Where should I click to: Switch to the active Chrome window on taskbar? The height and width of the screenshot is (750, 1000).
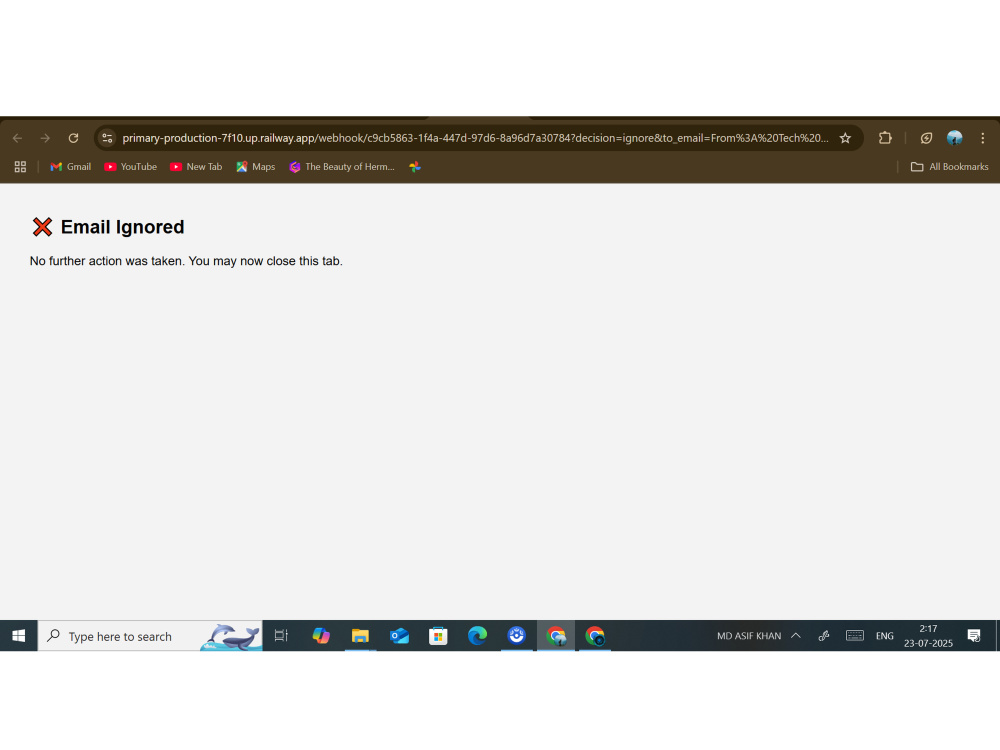[556, 636]
